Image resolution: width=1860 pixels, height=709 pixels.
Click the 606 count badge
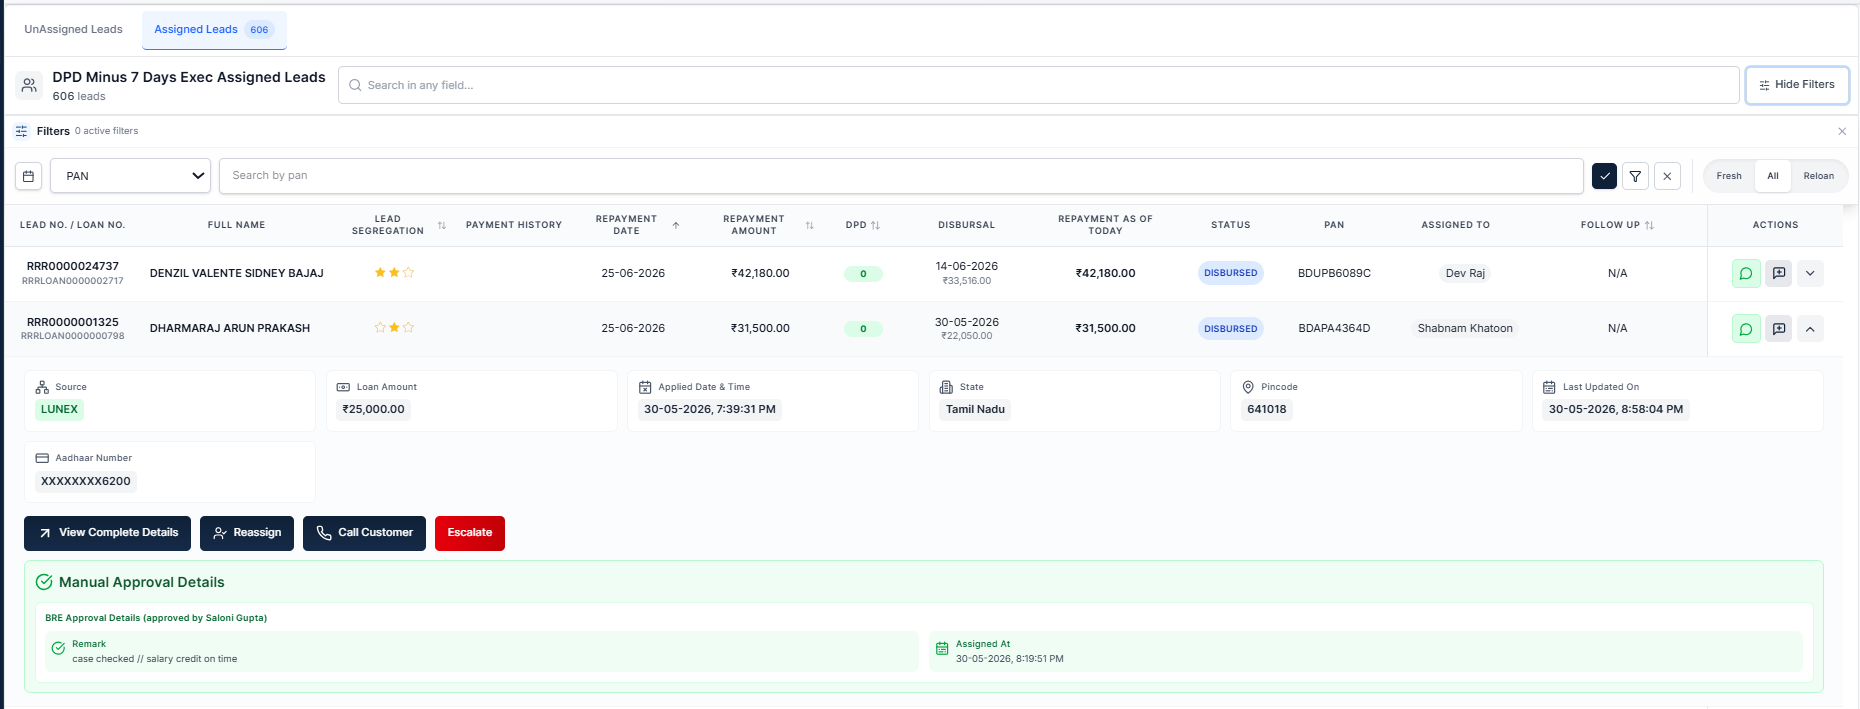point(259,30)
